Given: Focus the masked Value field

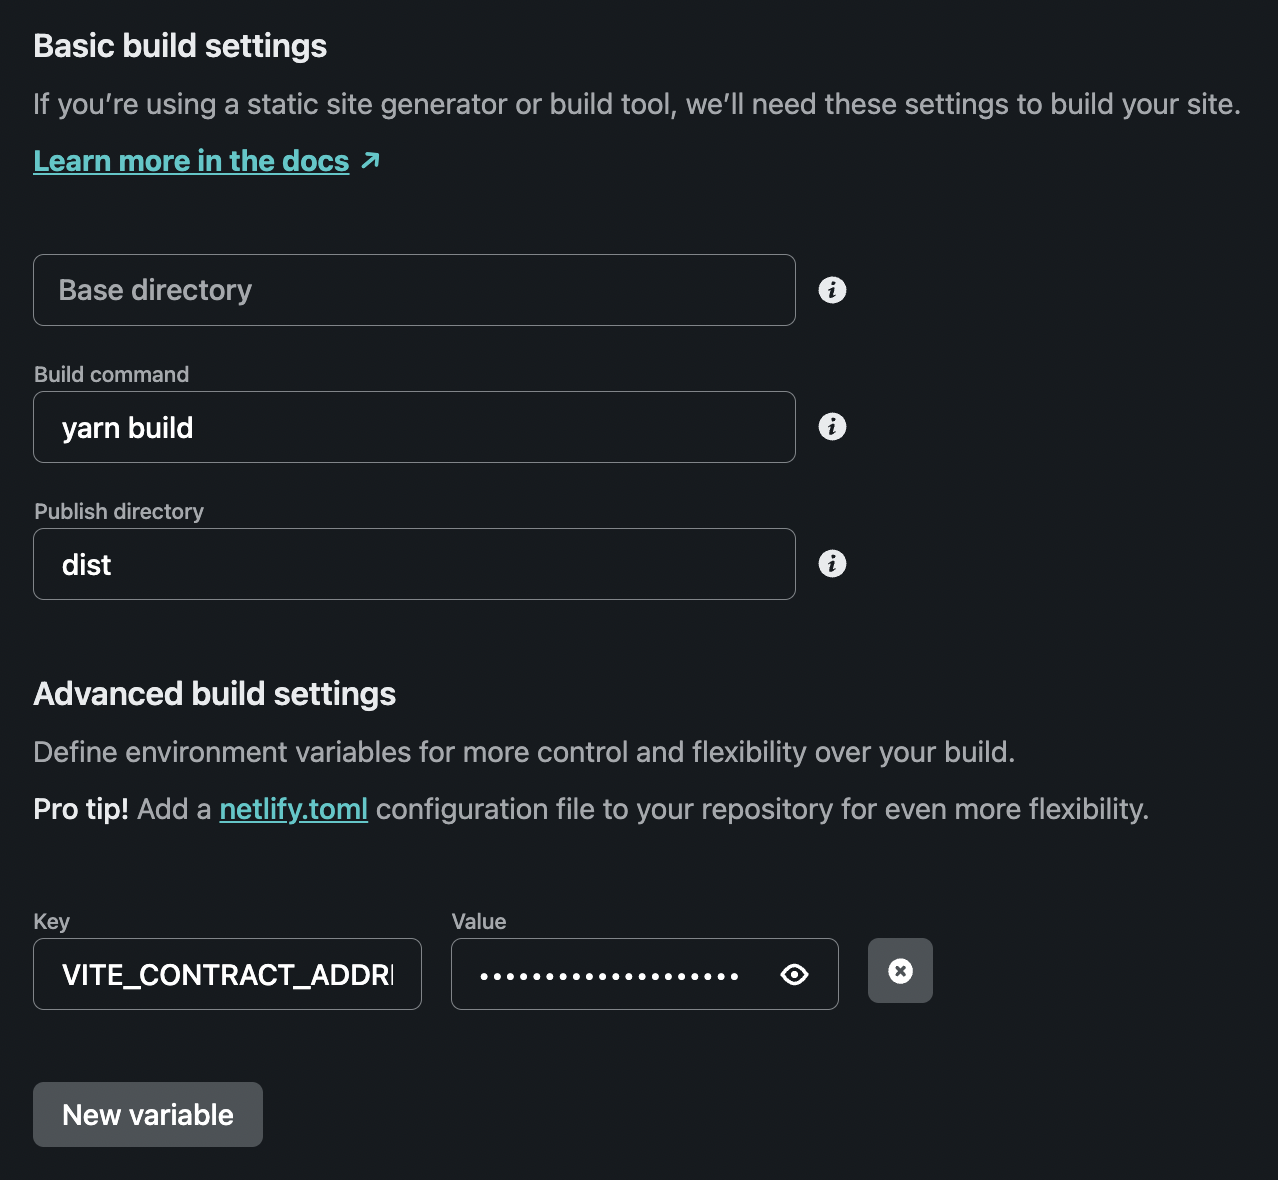Looking at the screenshot, I should click(610, 974).
